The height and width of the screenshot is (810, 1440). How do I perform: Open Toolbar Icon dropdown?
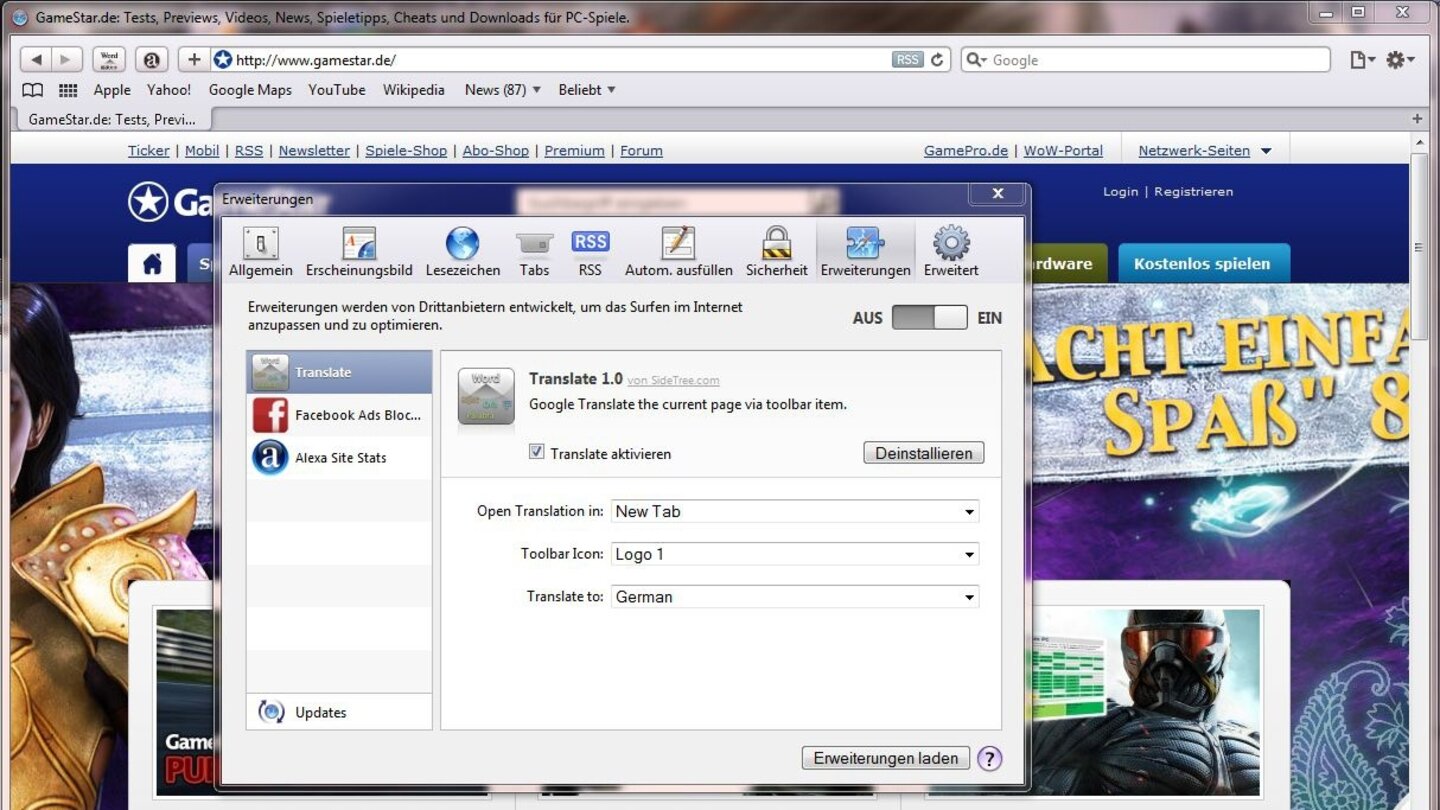(x=795, y=554)
